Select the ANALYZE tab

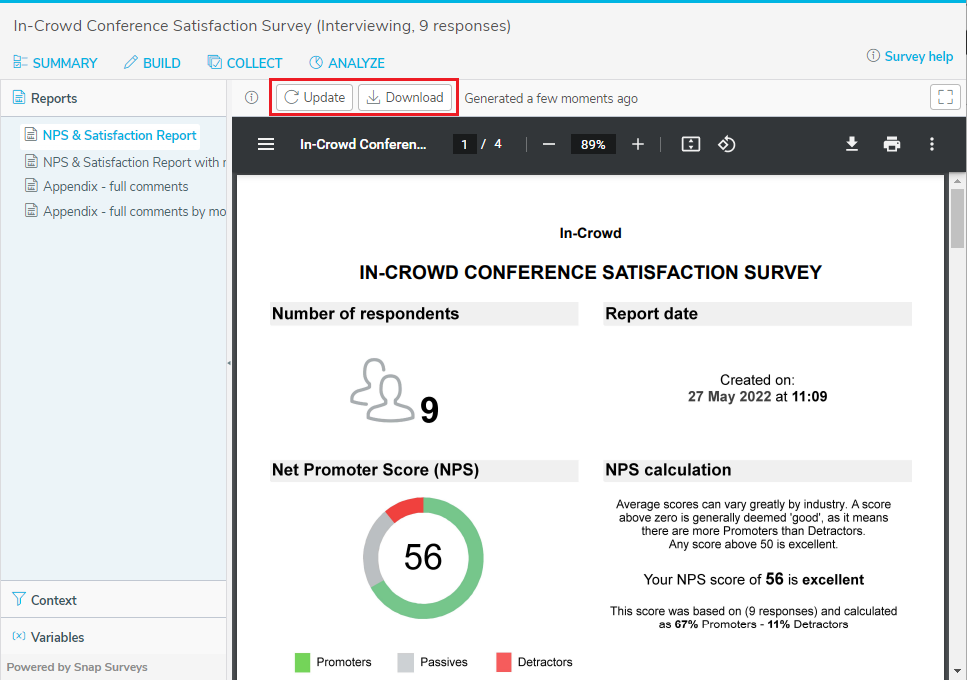pyautogui.click(x=347, y=63)
